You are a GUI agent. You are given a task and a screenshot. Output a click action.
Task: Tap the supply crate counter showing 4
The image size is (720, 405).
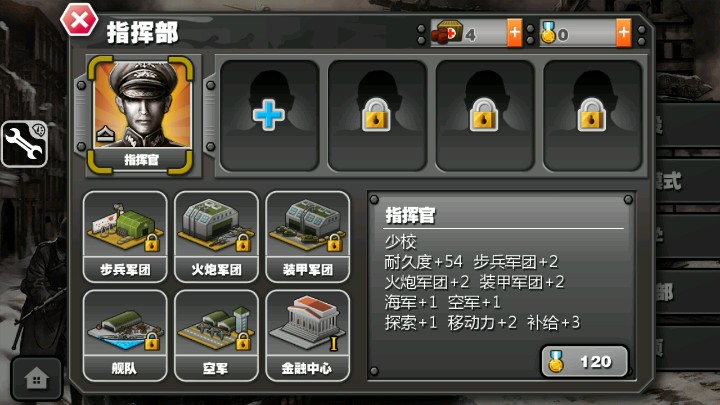coord(469,33)
